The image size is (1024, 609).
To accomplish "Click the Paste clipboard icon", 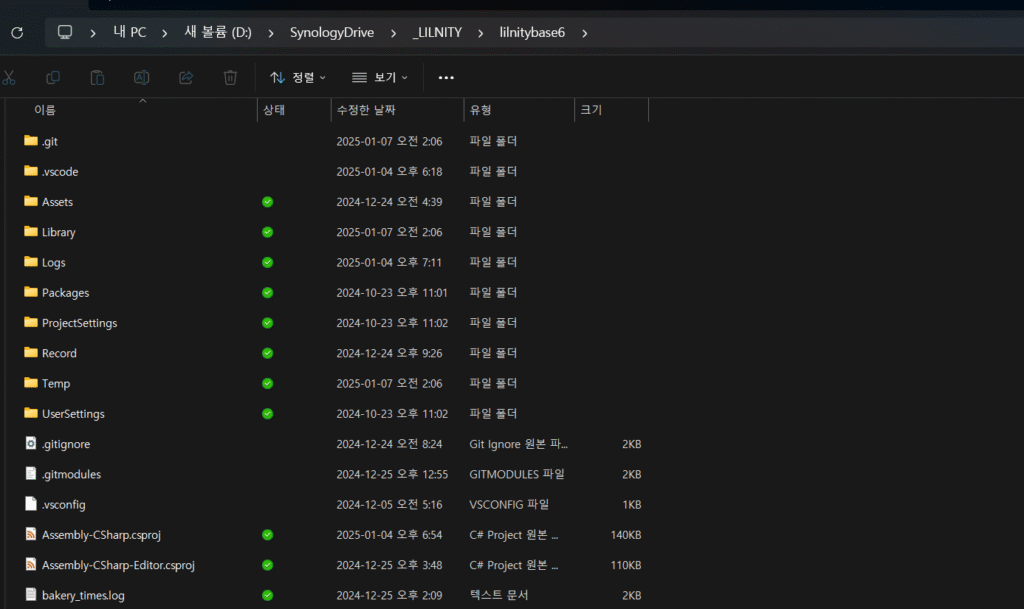I will 97,77.
